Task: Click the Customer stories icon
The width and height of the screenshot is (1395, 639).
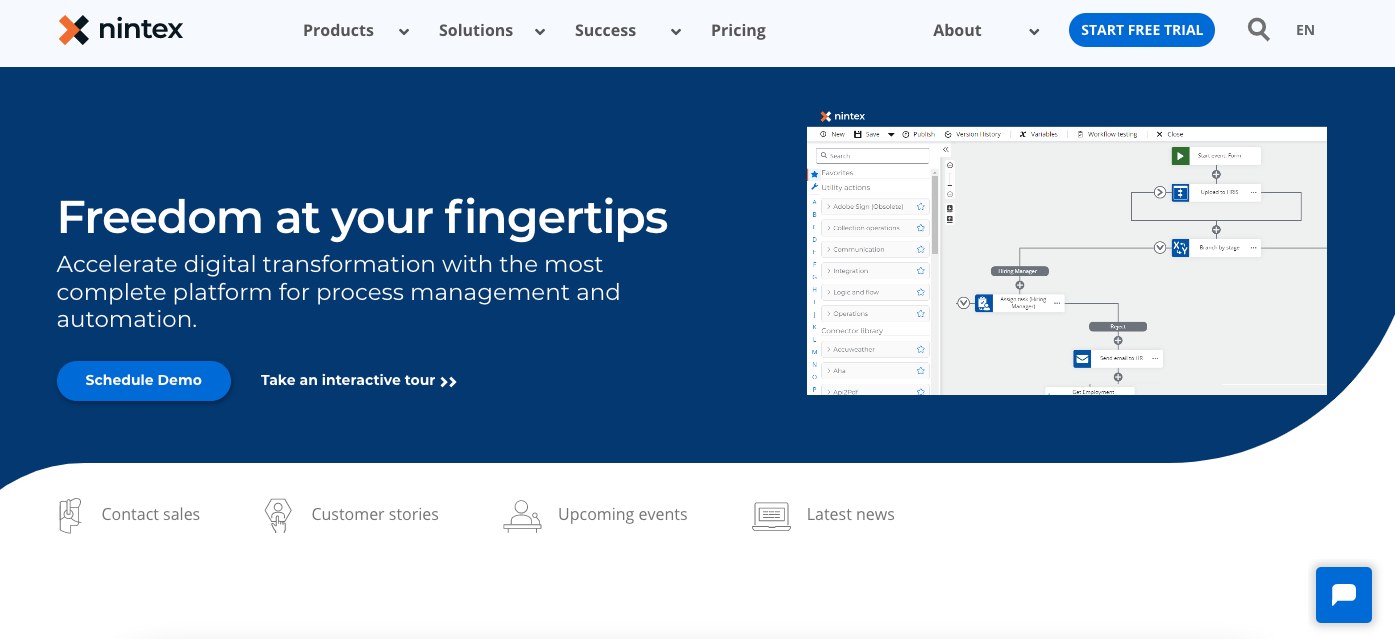Action: click(x=278, y=515)
